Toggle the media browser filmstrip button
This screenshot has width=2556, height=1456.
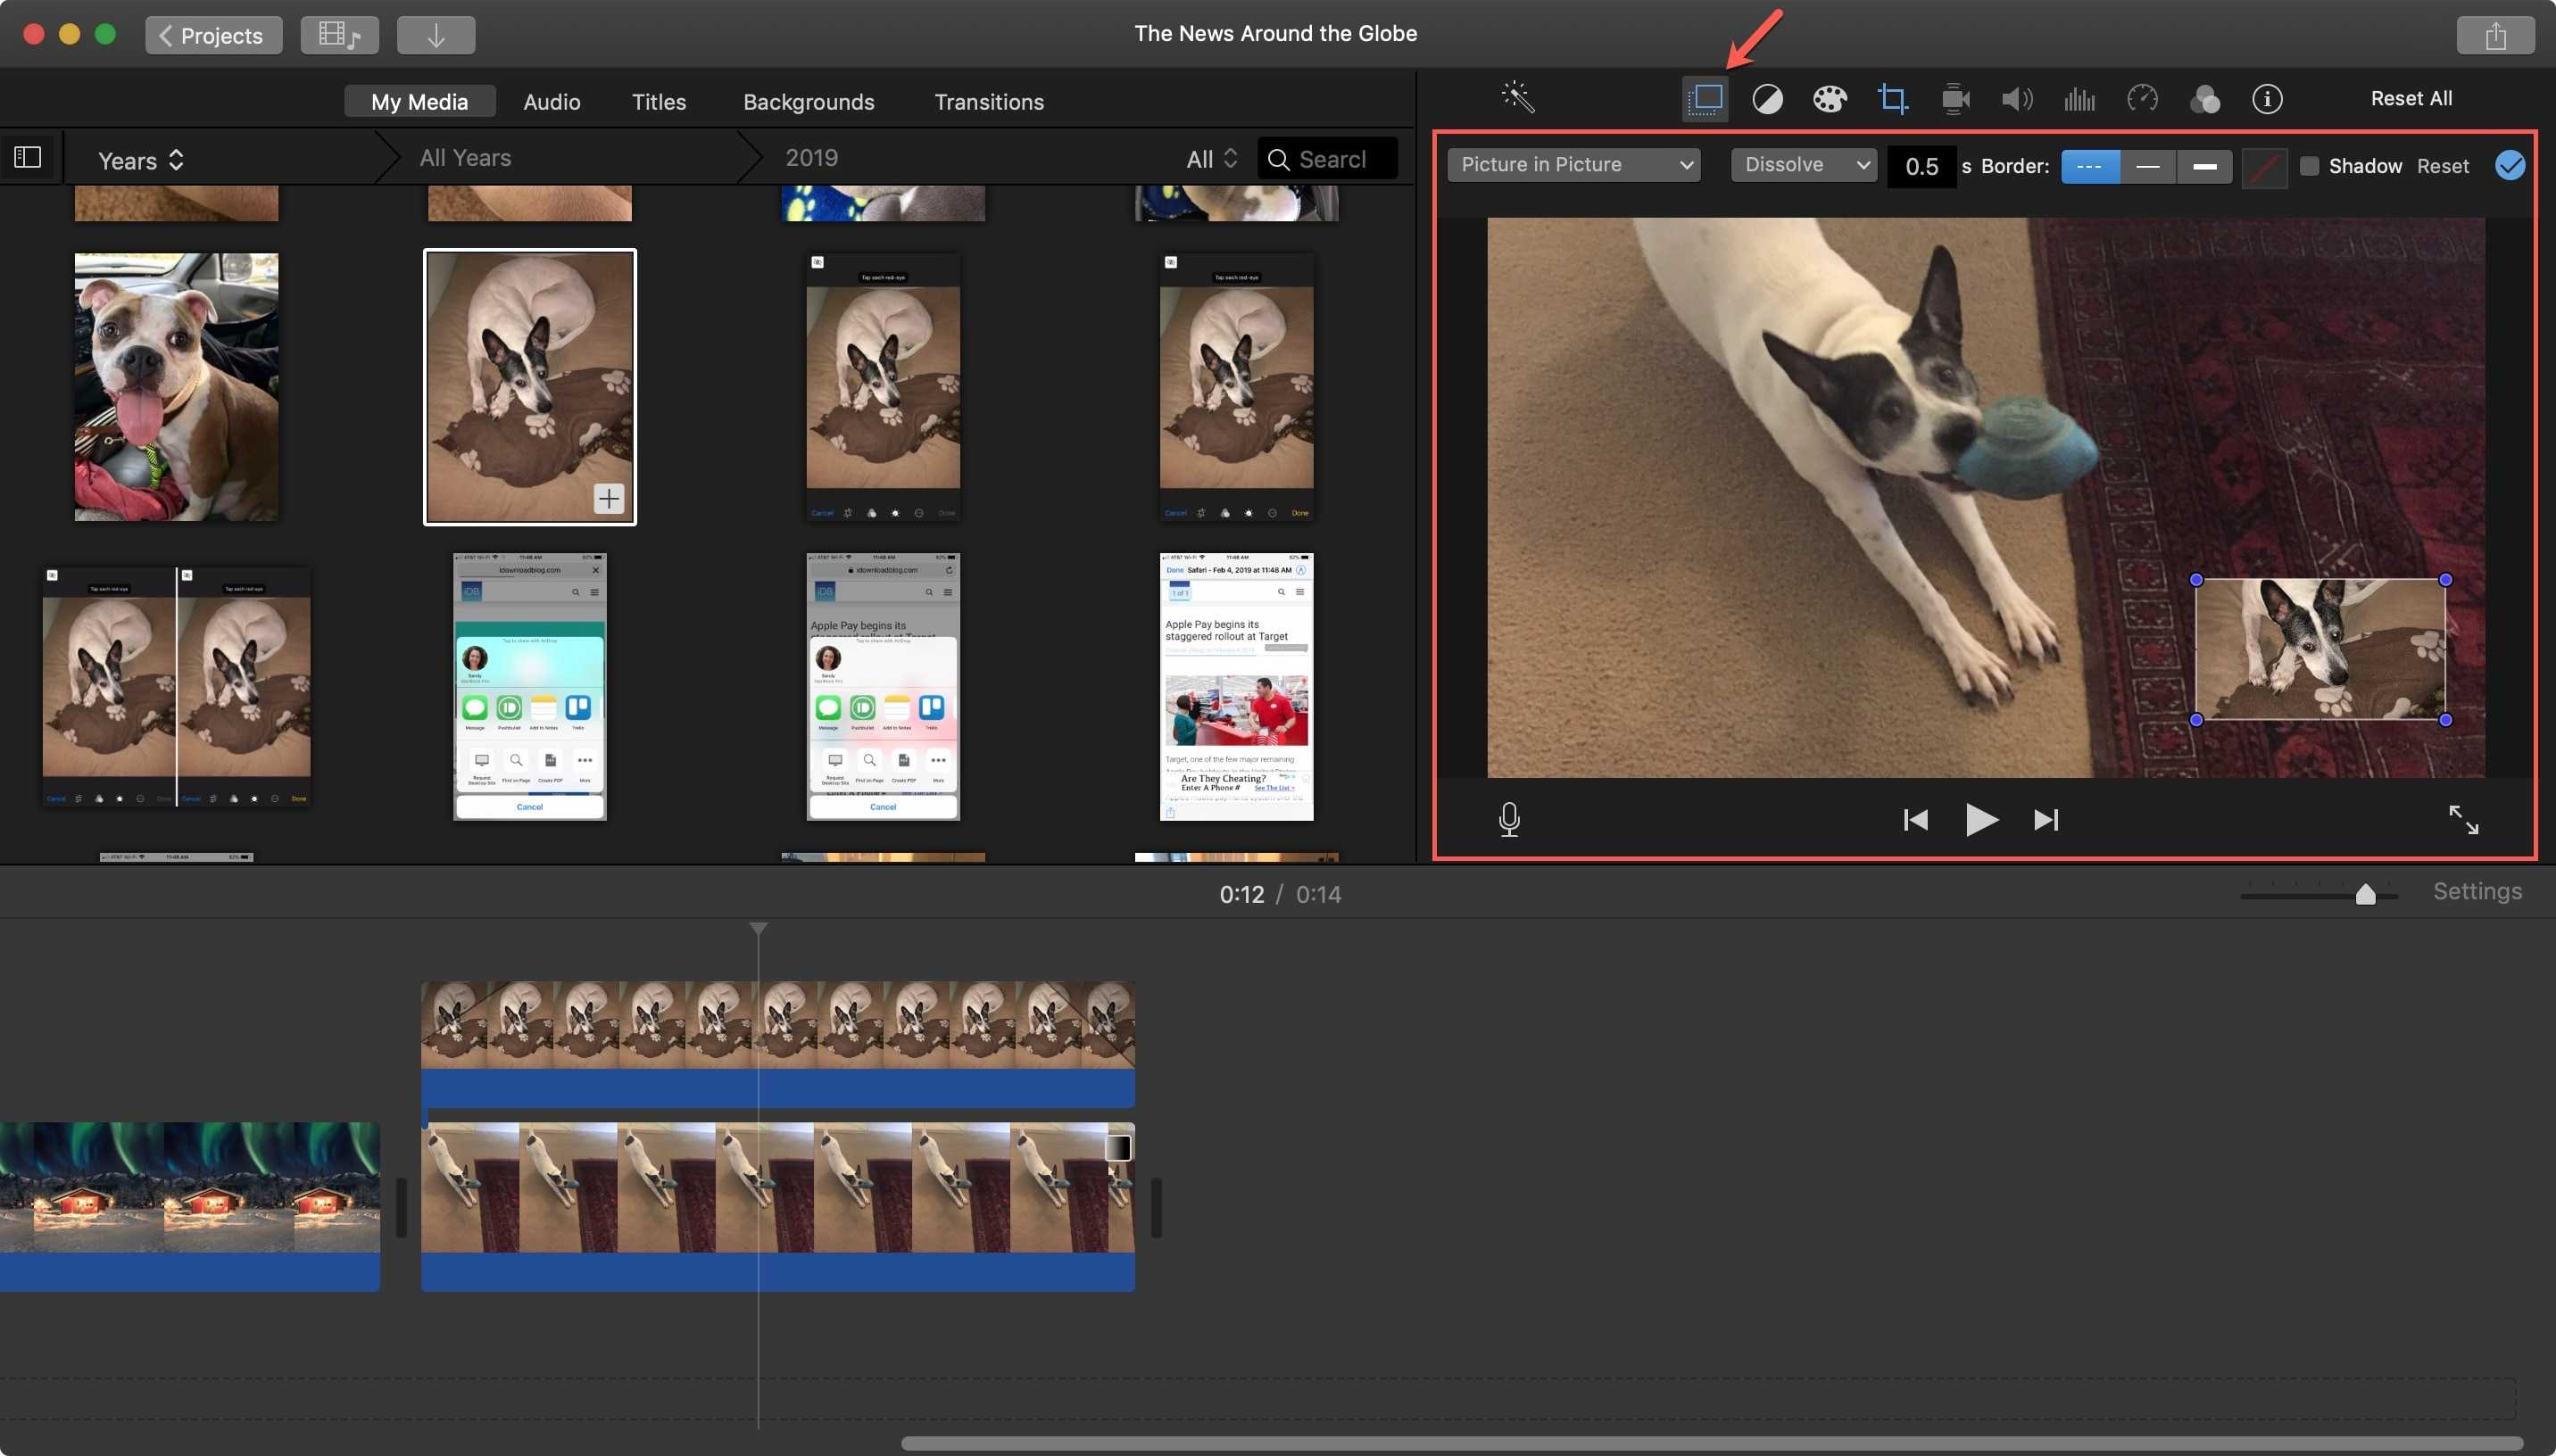click(339, 35)
